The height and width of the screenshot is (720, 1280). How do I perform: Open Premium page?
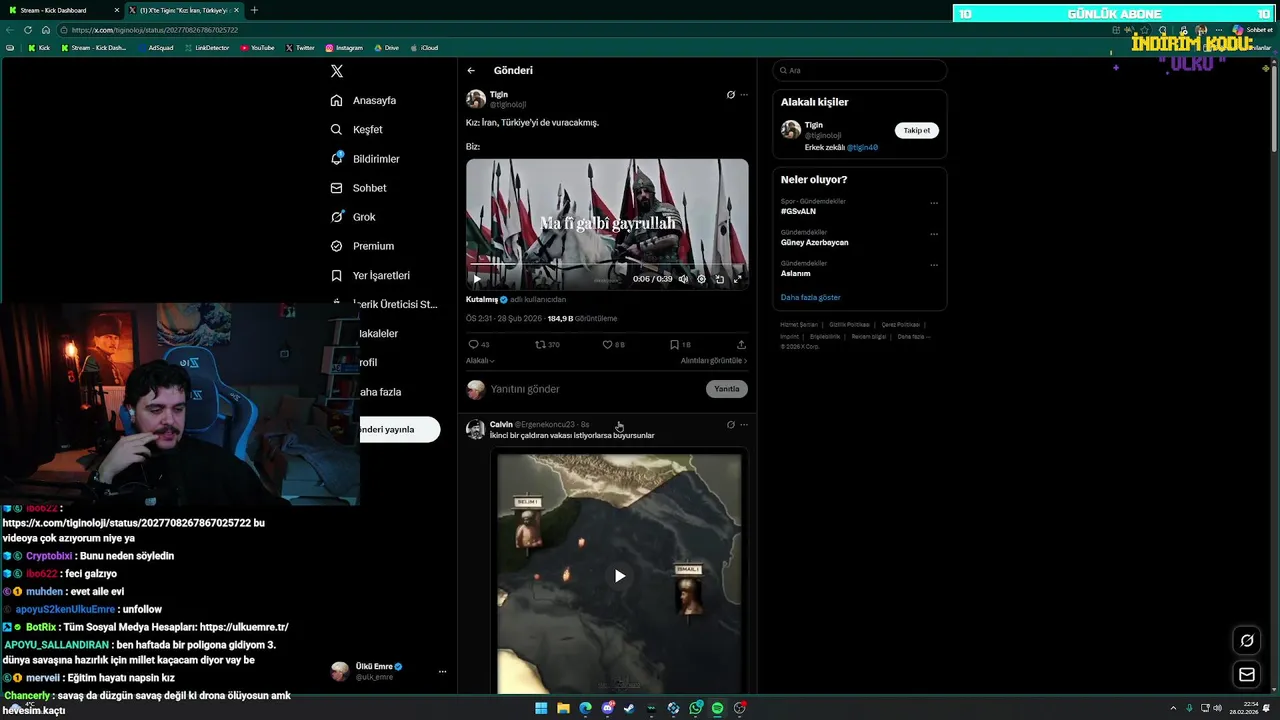click(362, 246)
